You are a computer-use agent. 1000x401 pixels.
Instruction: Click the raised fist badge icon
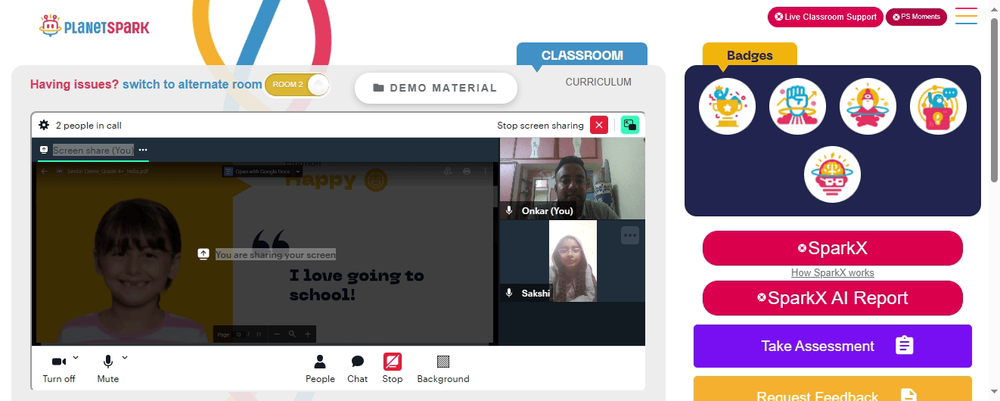(797, 106)
